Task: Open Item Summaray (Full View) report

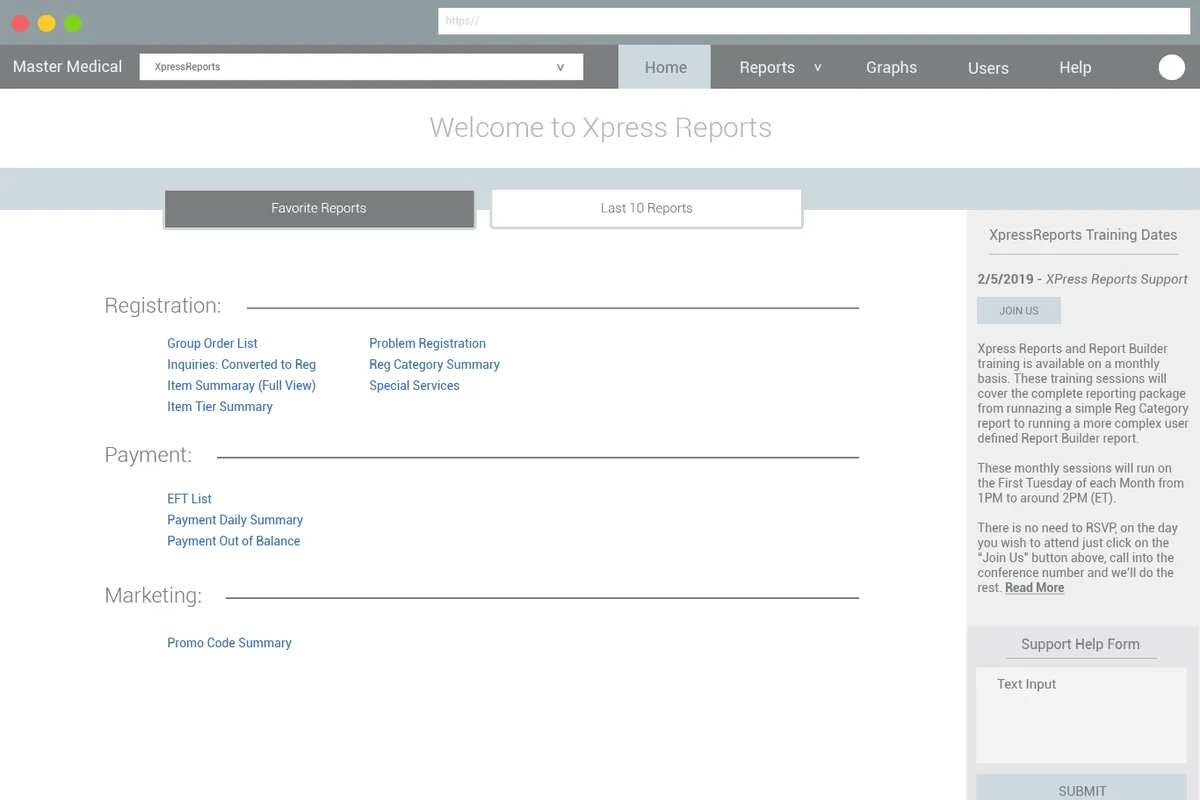Action: 241,385
